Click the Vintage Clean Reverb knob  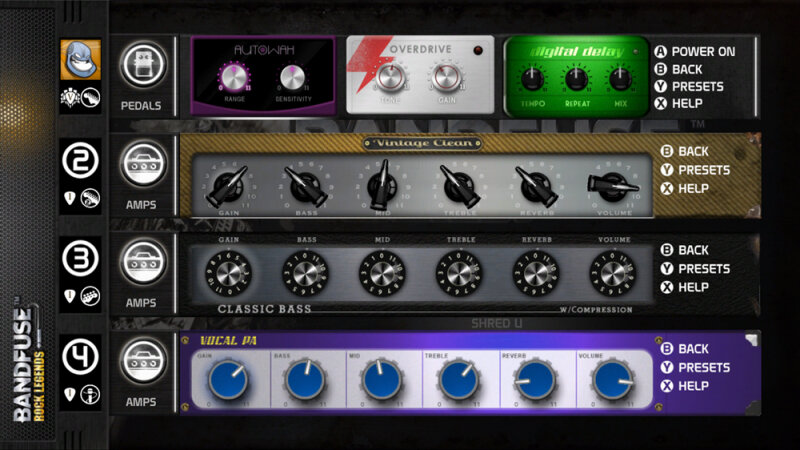click(x=536, y=186)
